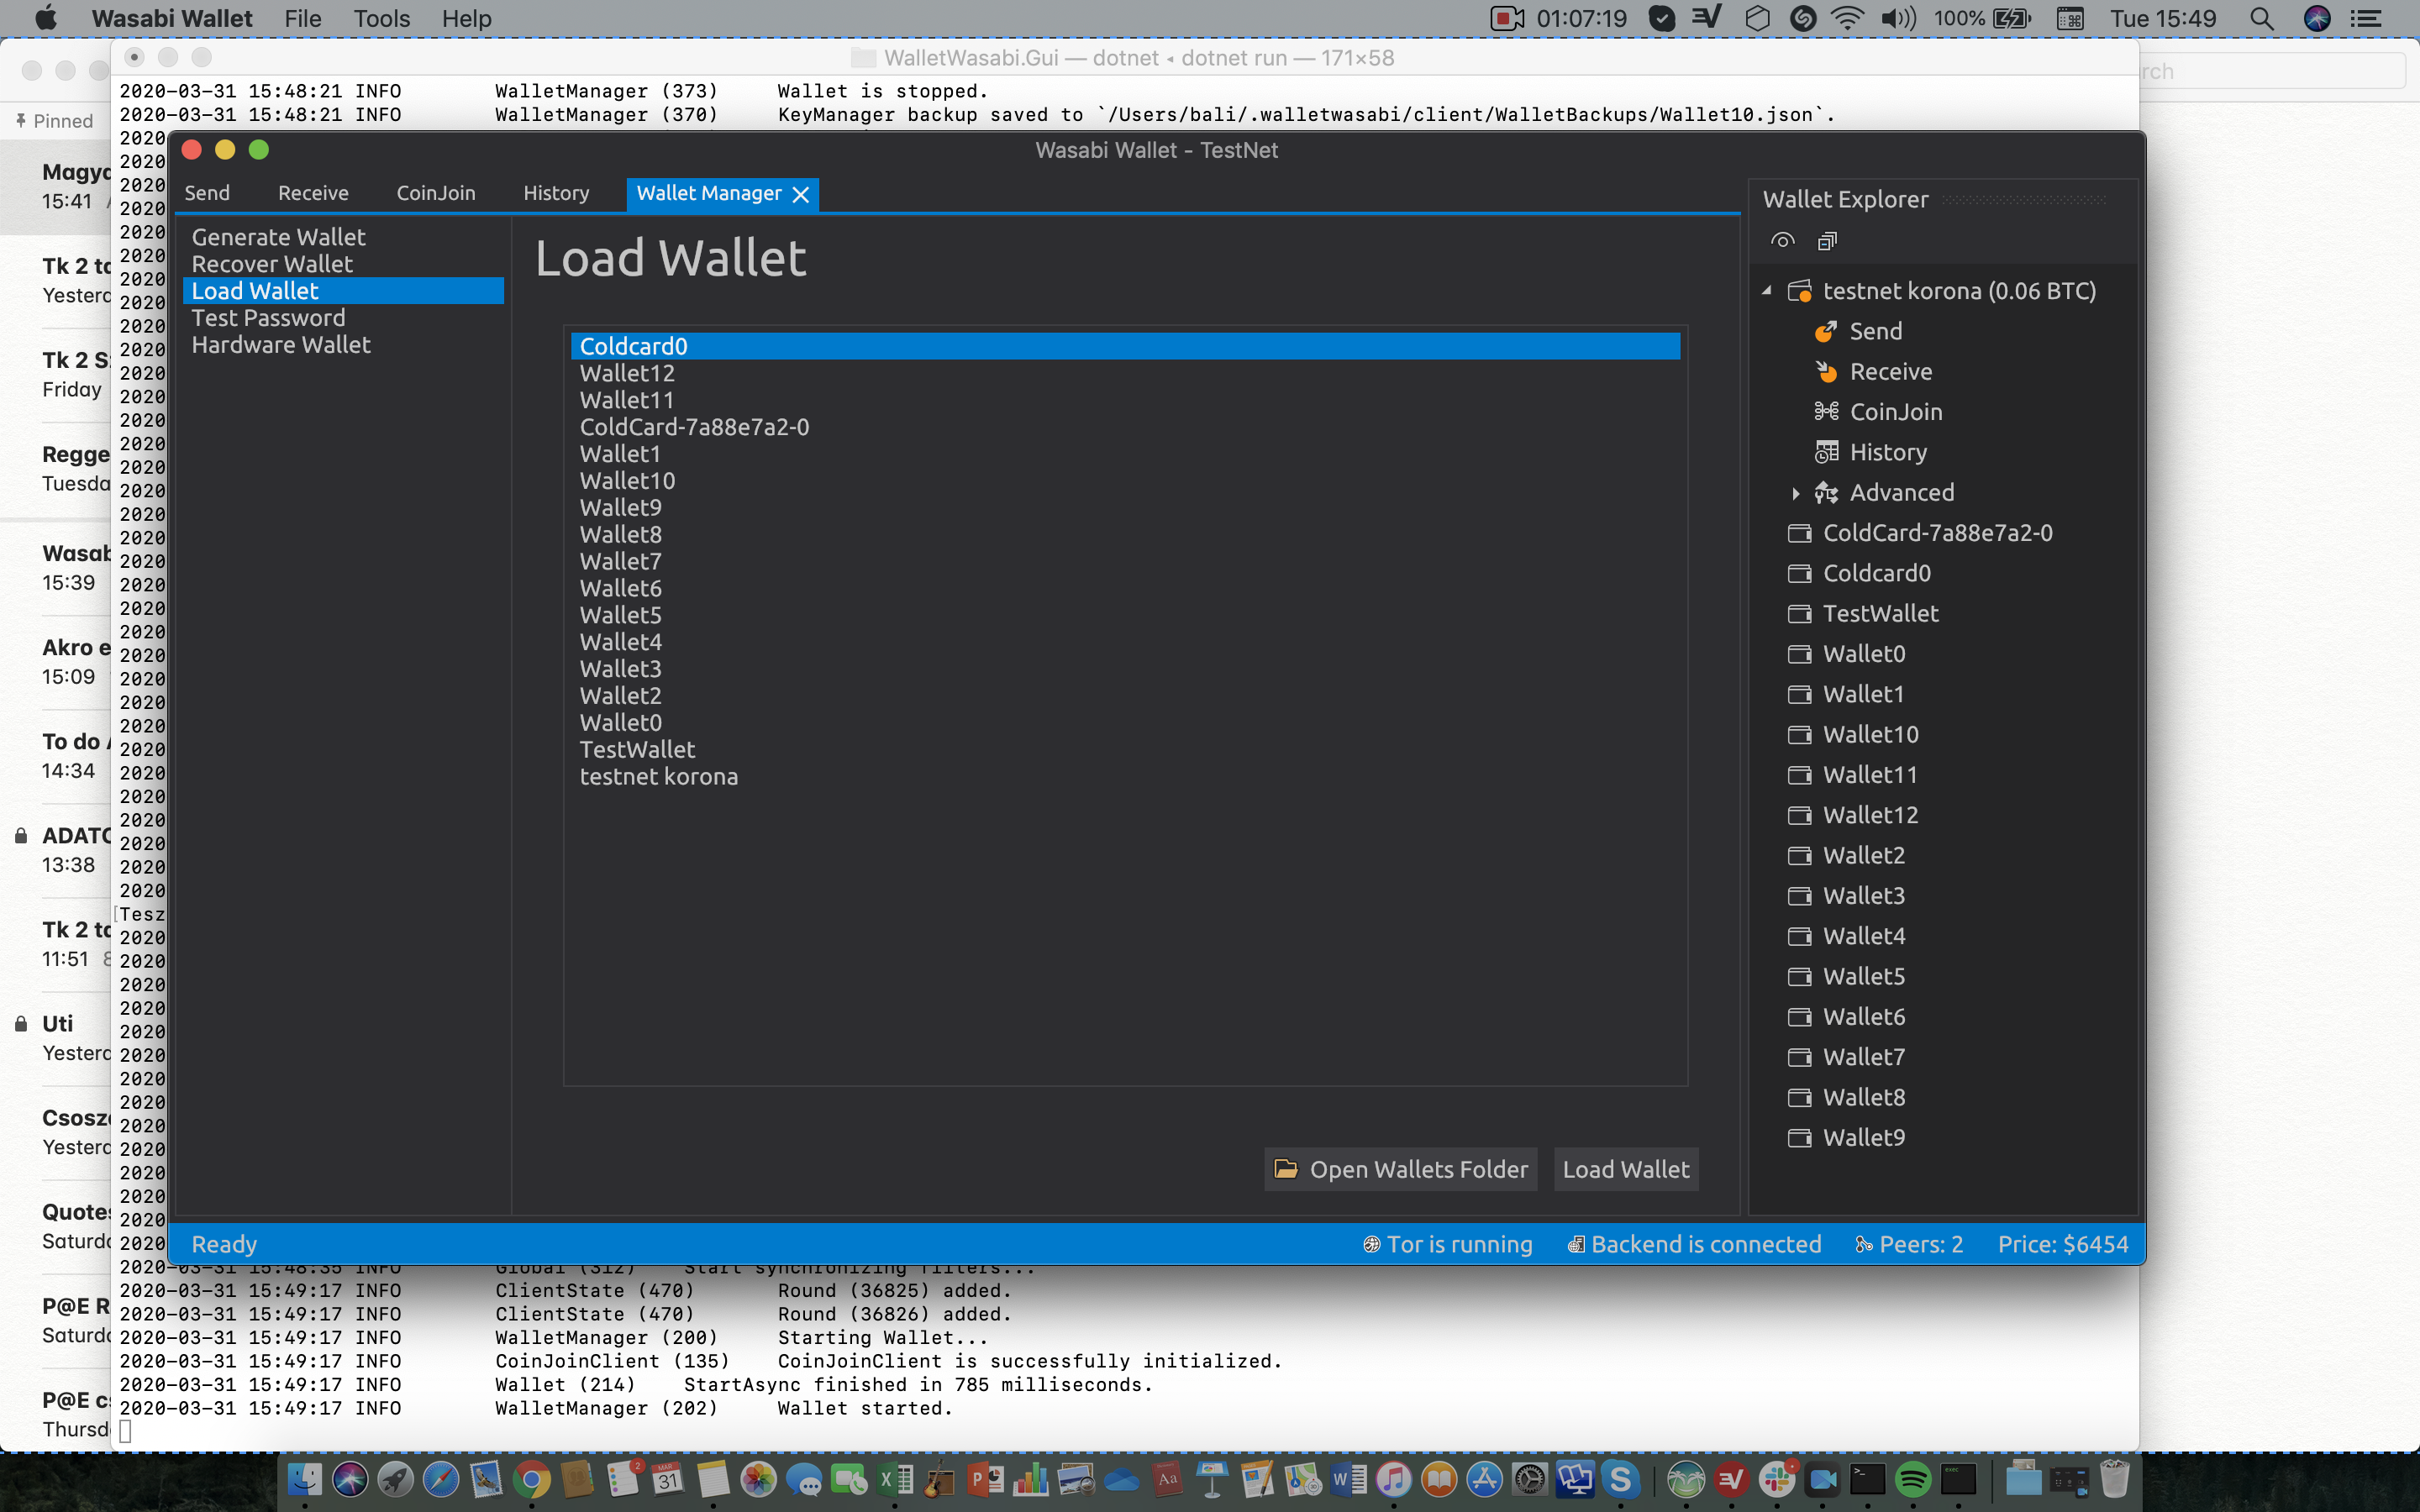
Task: Collapse the testnet korona wallet node
Action: [1766, 290]
